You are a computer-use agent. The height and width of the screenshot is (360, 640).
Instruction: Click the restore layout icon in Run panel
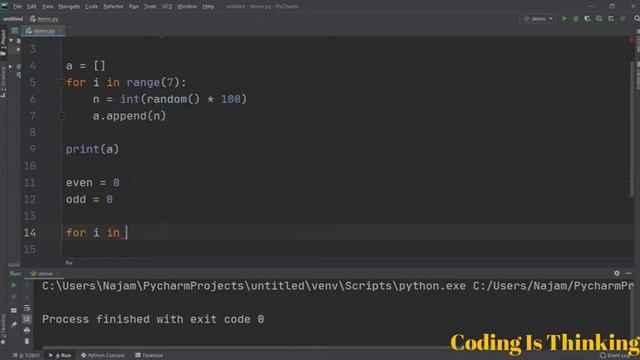pyautogui.click(x=13, y=311)
